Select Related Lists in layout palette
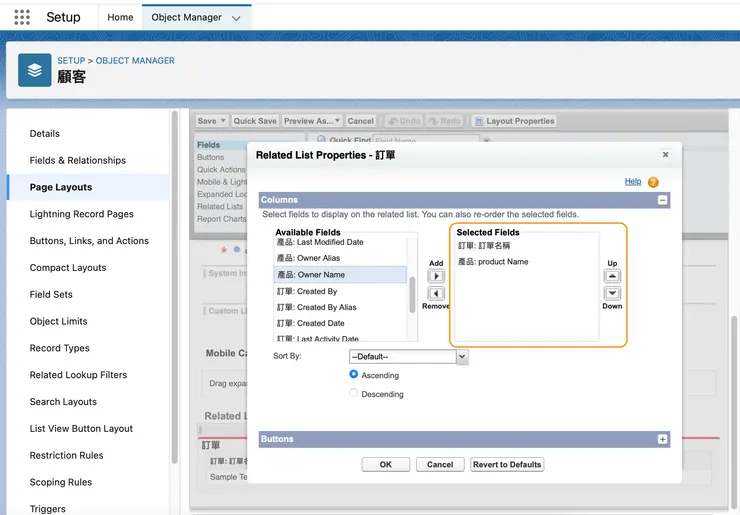The height and width of the screenshot is (515, 740). point(220,206)
